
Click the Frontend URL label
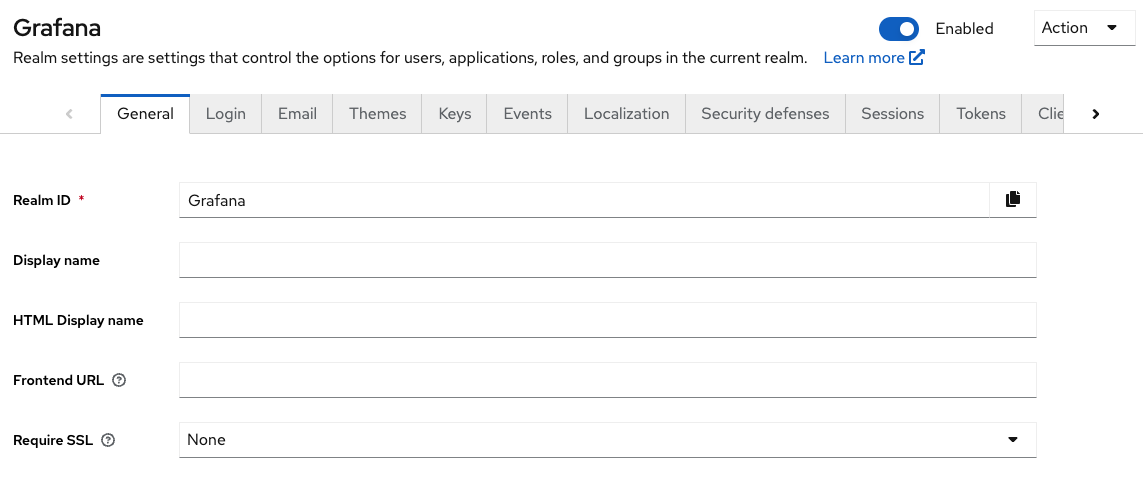pos(58,380)
